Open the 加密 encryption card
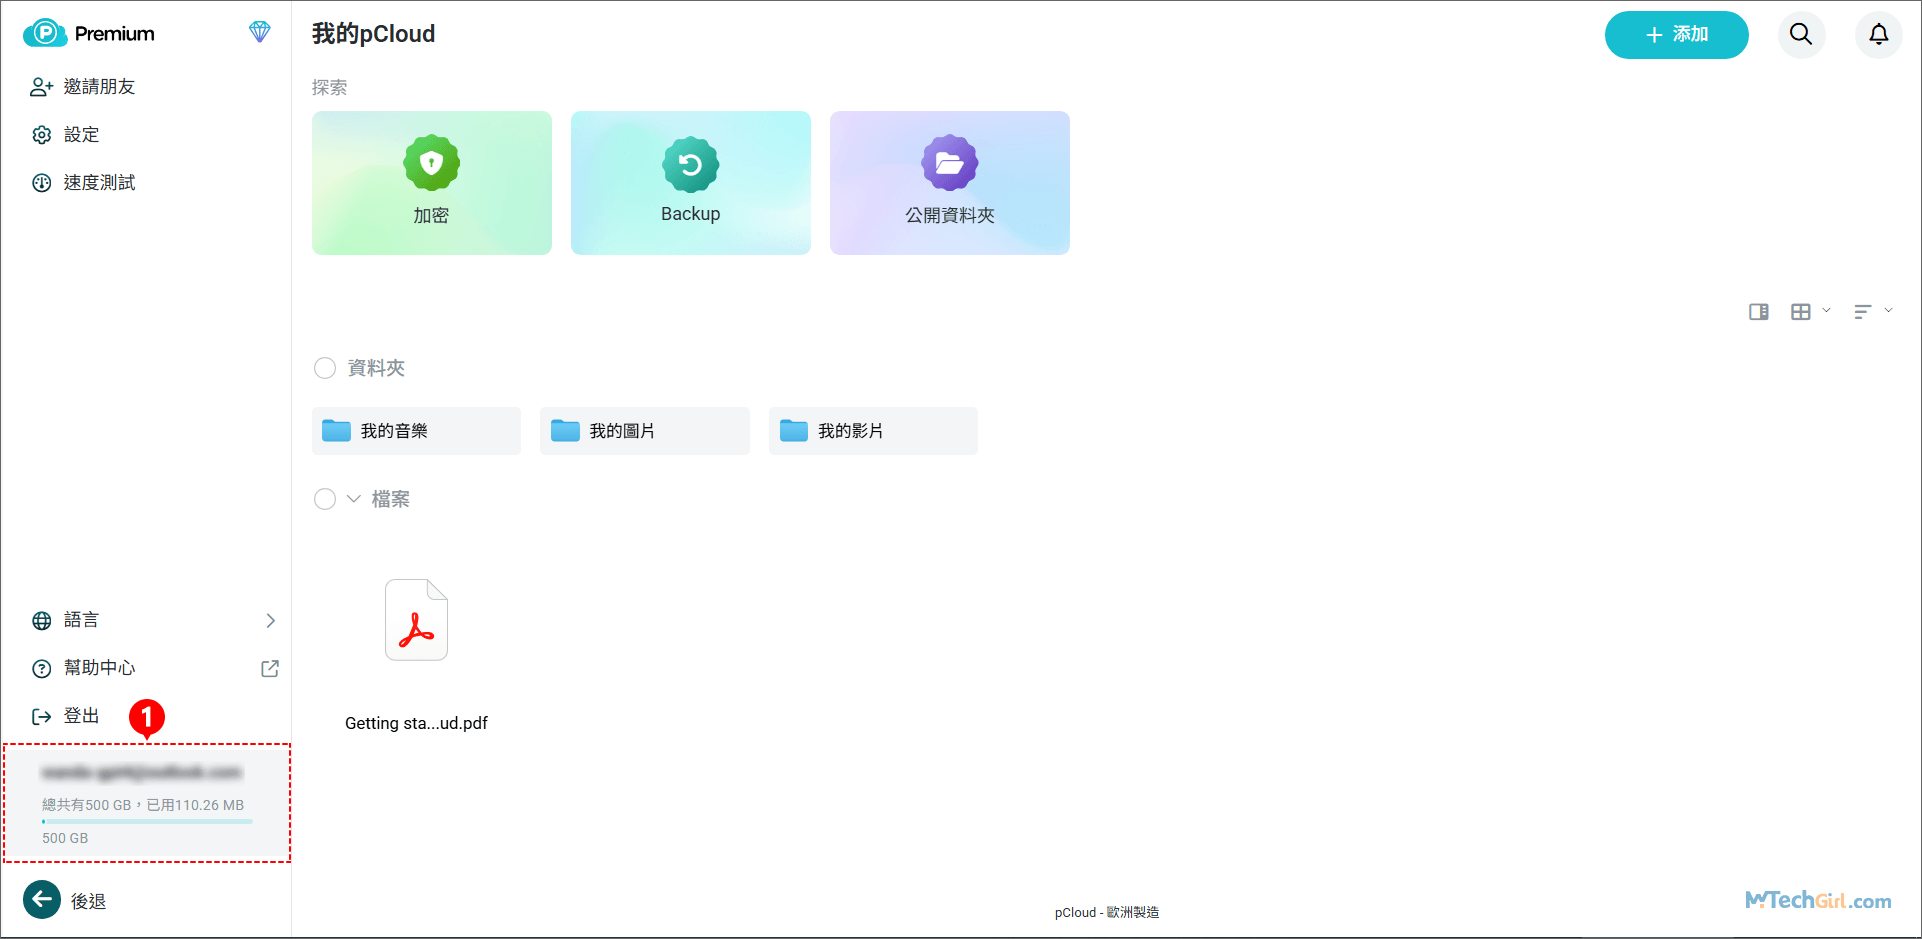The height and width of the screenshot is (939, 1922). 432,183
